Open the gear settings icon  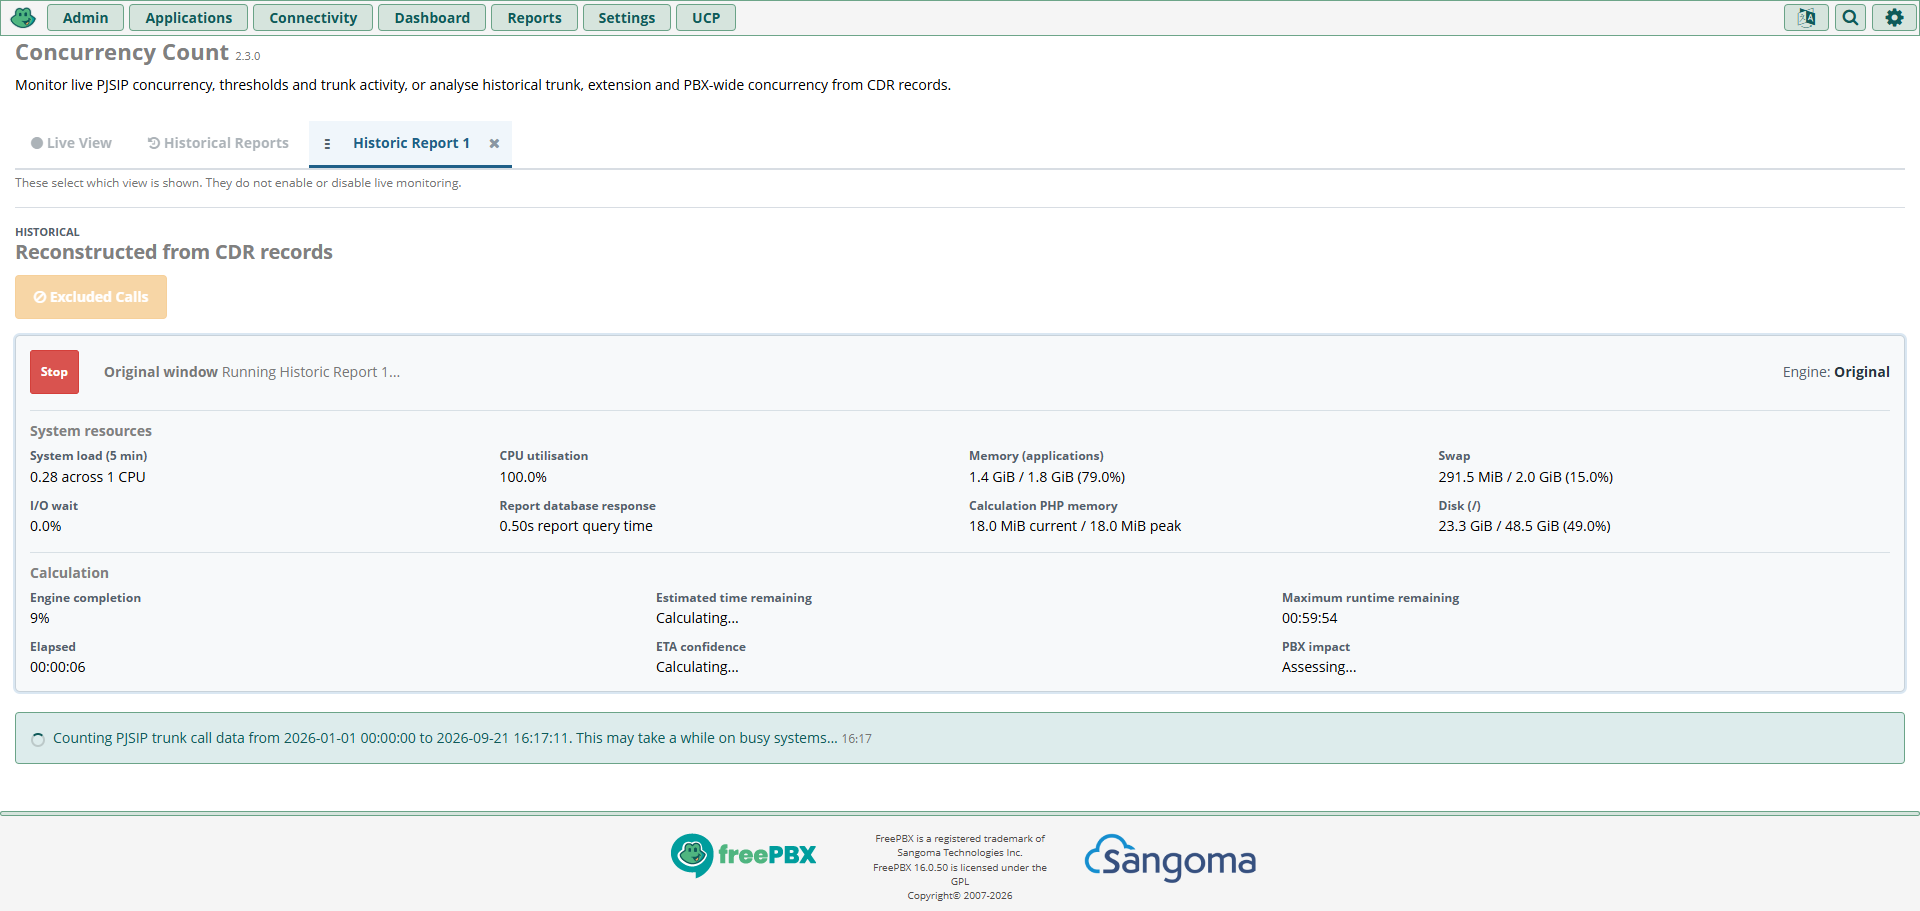pos(1894,18)
